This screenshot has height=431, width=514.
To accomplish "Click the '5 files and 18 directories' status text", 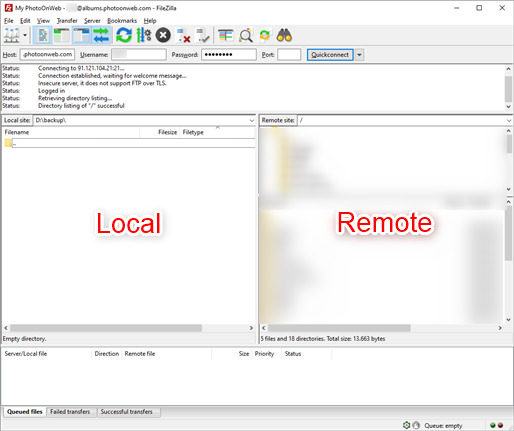I will [323, 339].
